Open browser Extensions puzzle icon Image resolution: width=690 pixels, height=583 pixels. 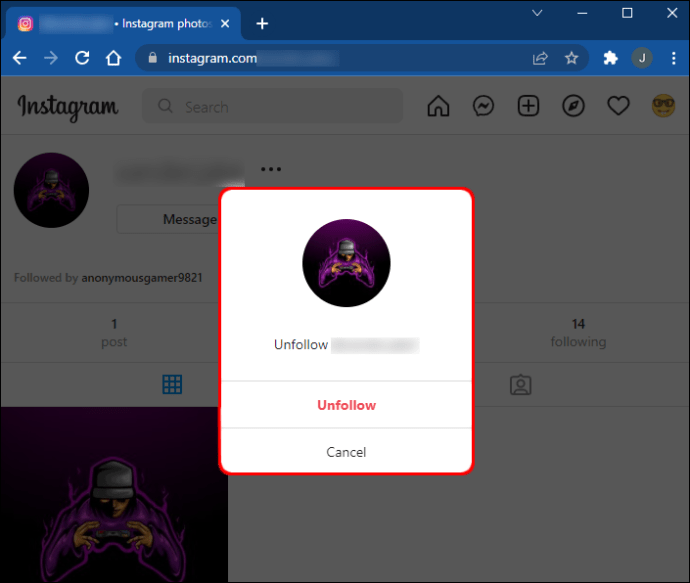(x=610, y=58)
